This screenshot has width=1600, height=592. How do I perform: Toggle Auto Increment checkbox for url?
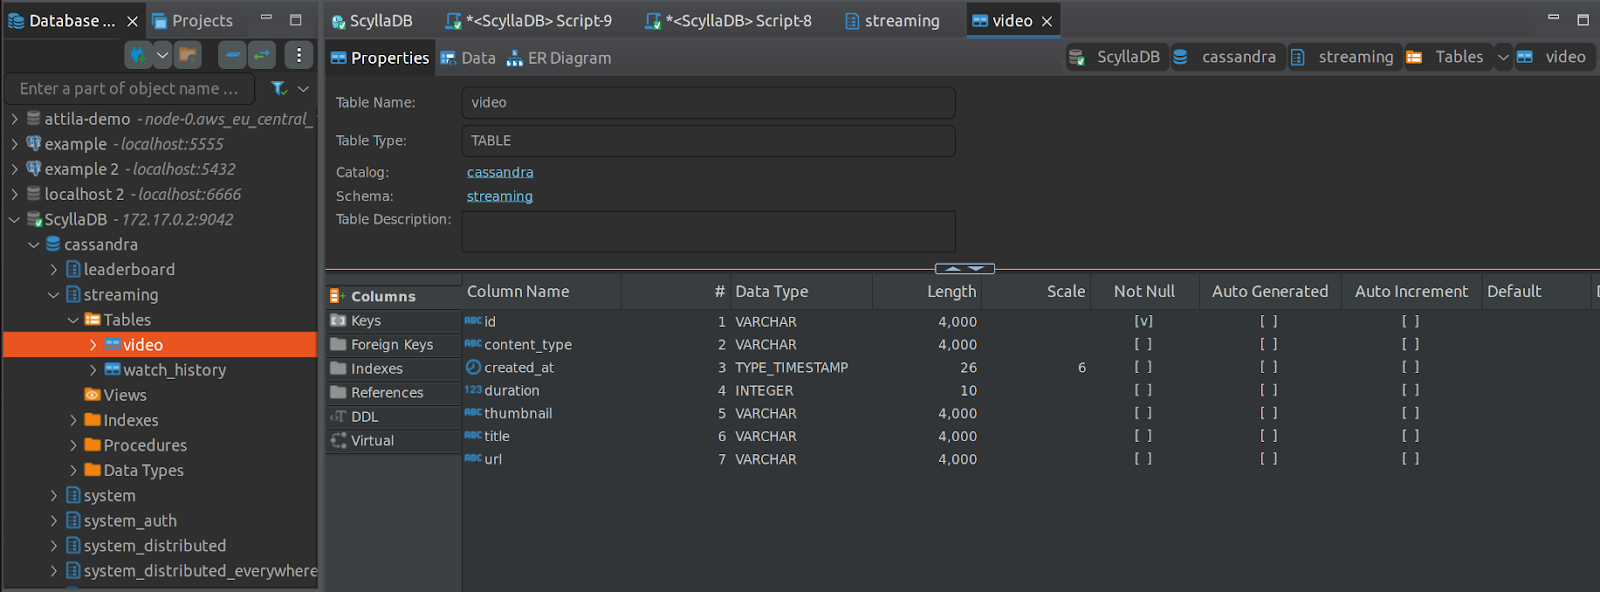pos(1410,459)
